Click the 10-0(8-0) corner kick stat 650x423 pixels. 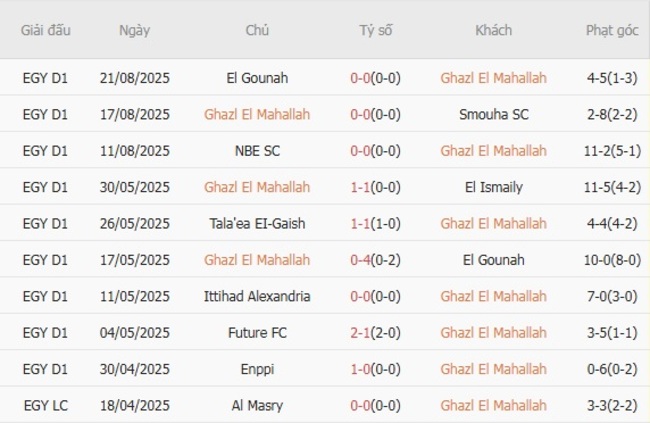pos(612,260)
